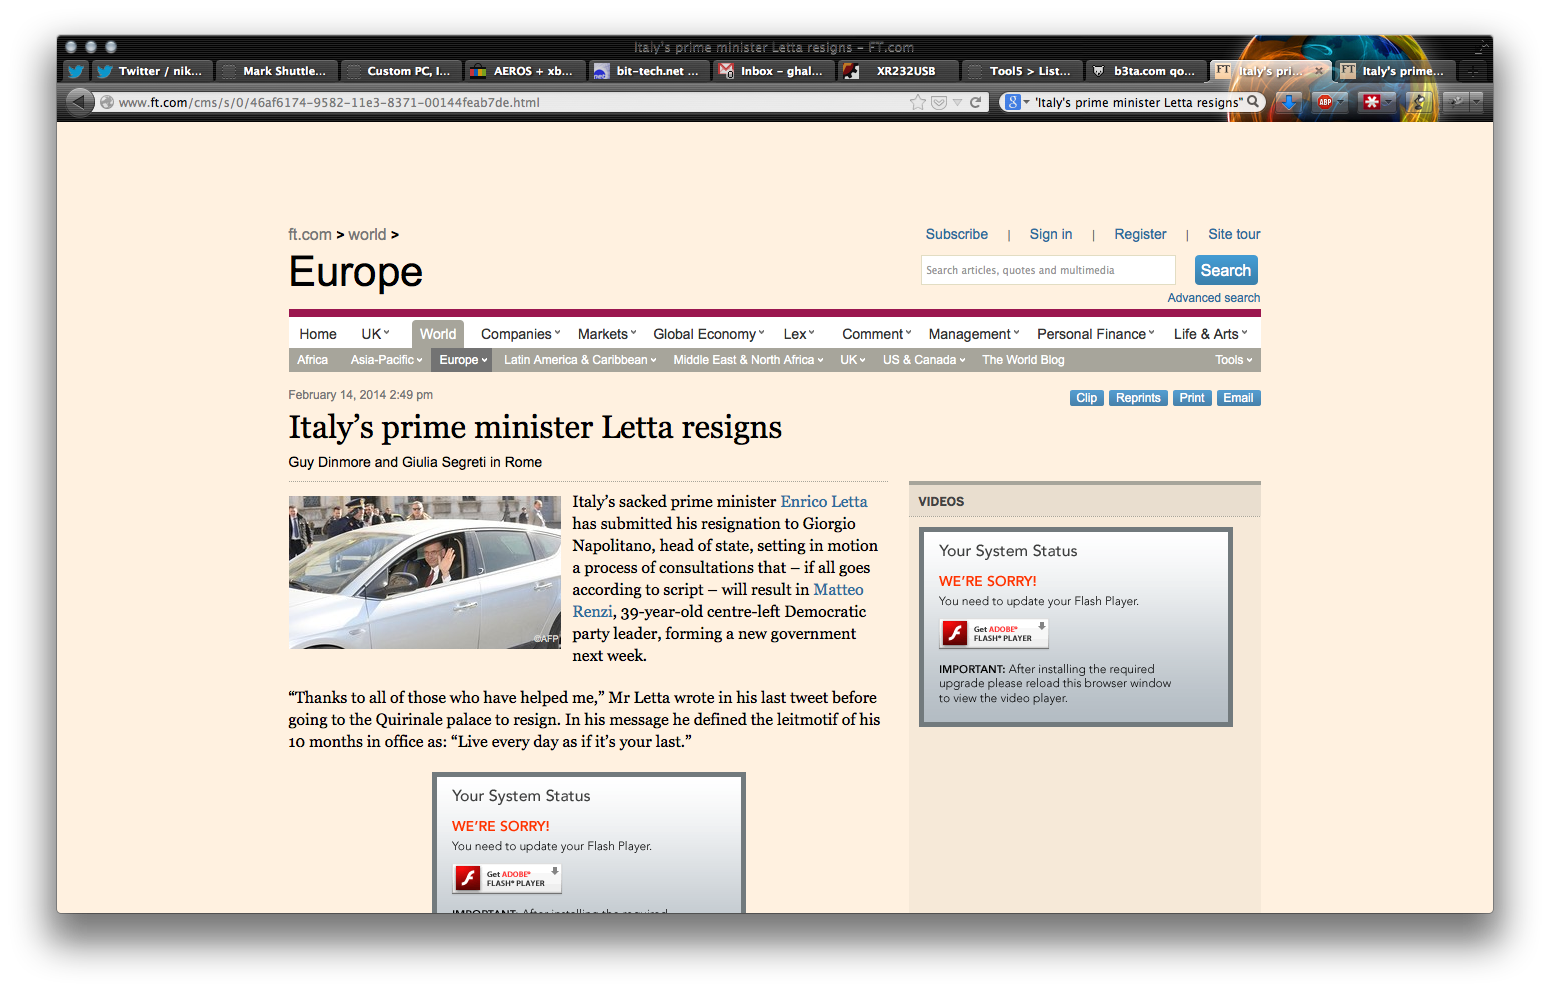Screen dimensions: 1550x992
Task: Open the Asia-Pacific region dropdown
Action: point(386,360)
